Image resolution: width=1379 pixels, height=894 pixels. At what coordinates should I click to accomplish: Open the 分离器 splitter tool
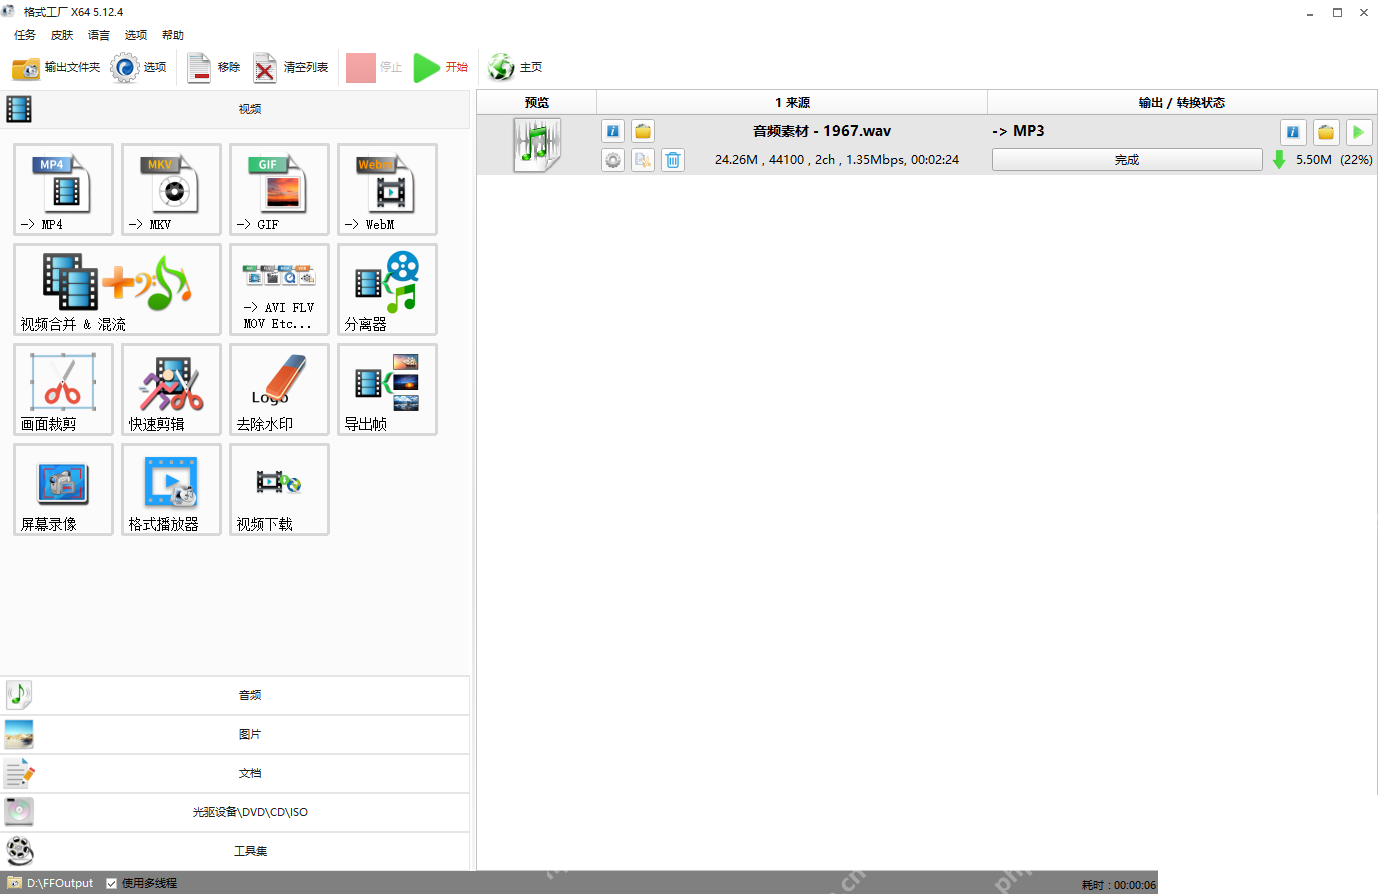tap(387, 290)
